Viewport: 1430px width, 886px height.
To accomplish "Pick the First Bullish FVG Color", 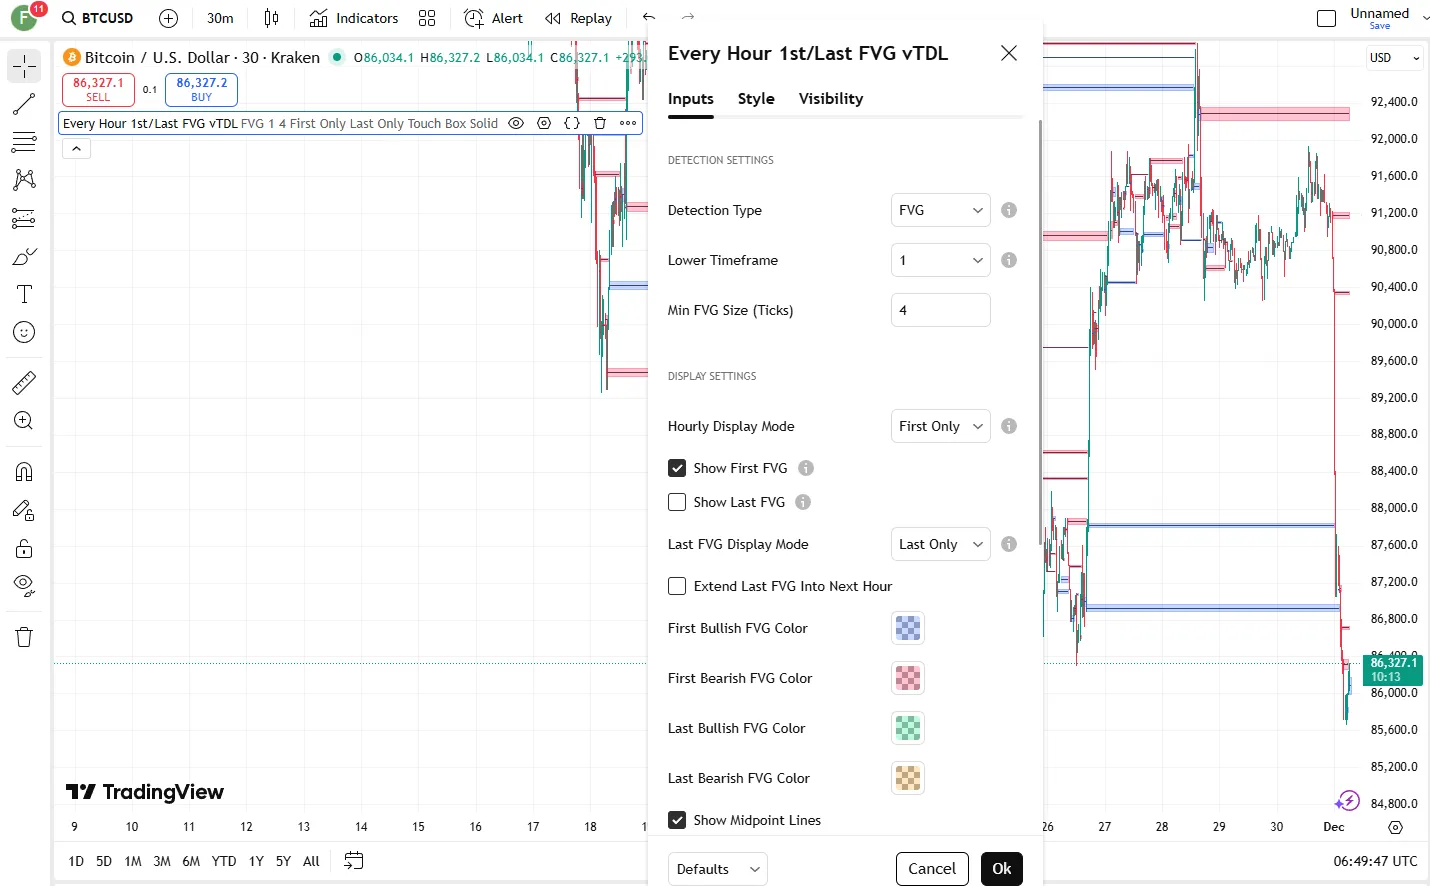I will (x=908, y=628).
